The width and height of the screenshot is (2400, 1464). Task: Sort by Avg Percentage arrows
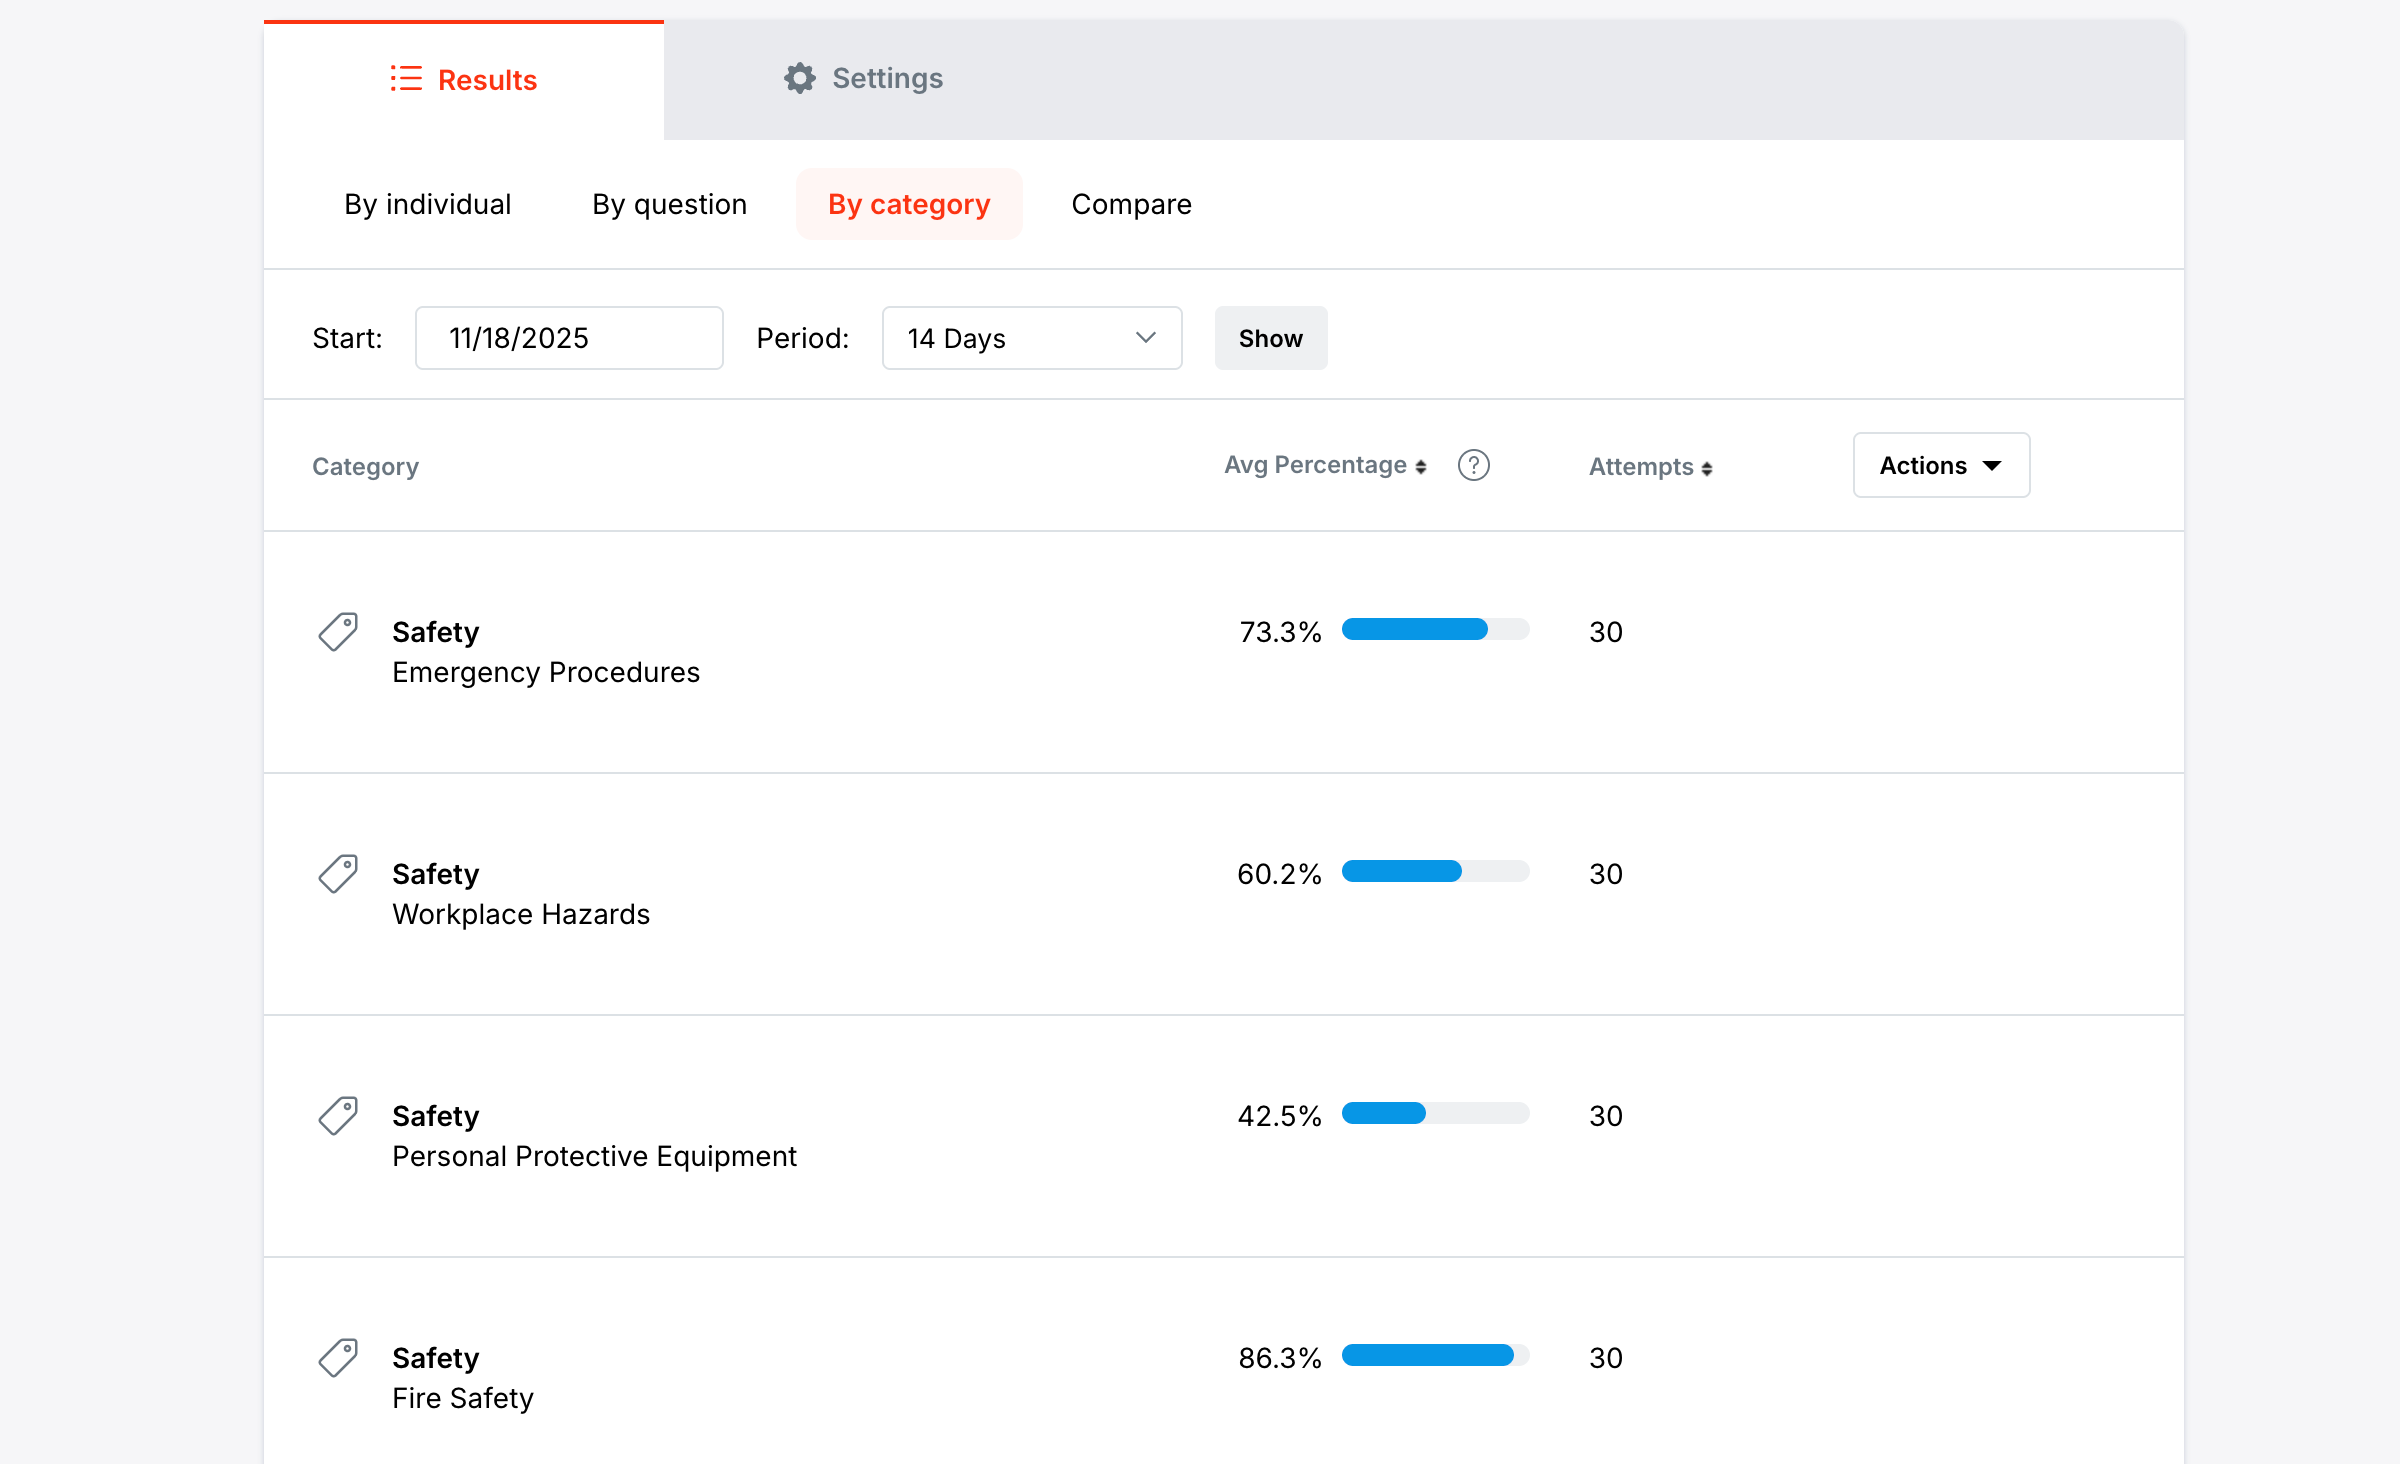pyautogui.click(x=1421, y=467)
